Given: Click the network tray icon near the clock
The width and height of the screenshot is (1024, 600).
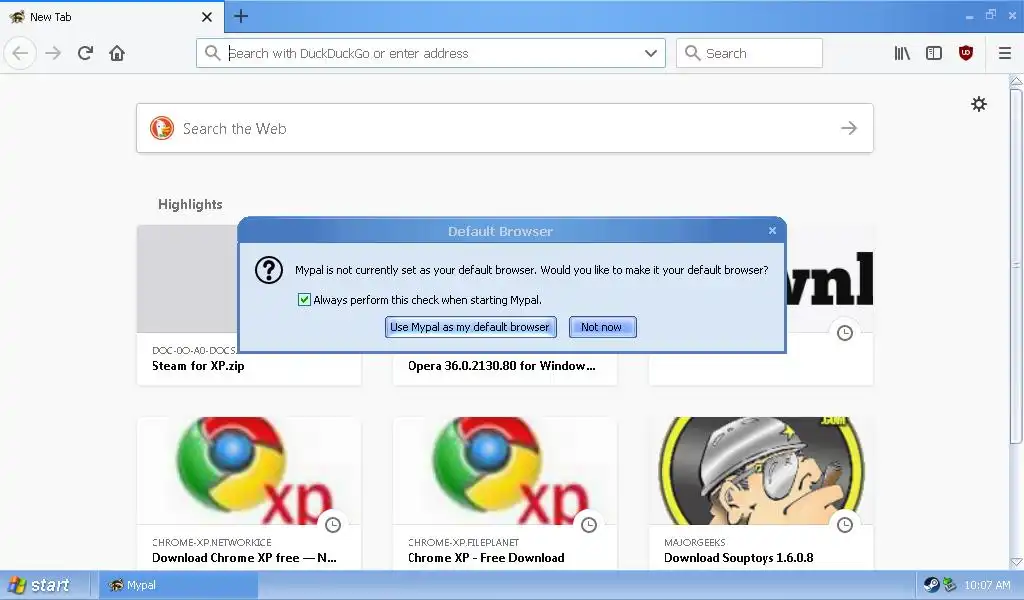Looking at the screenshot, I should 949,585.
